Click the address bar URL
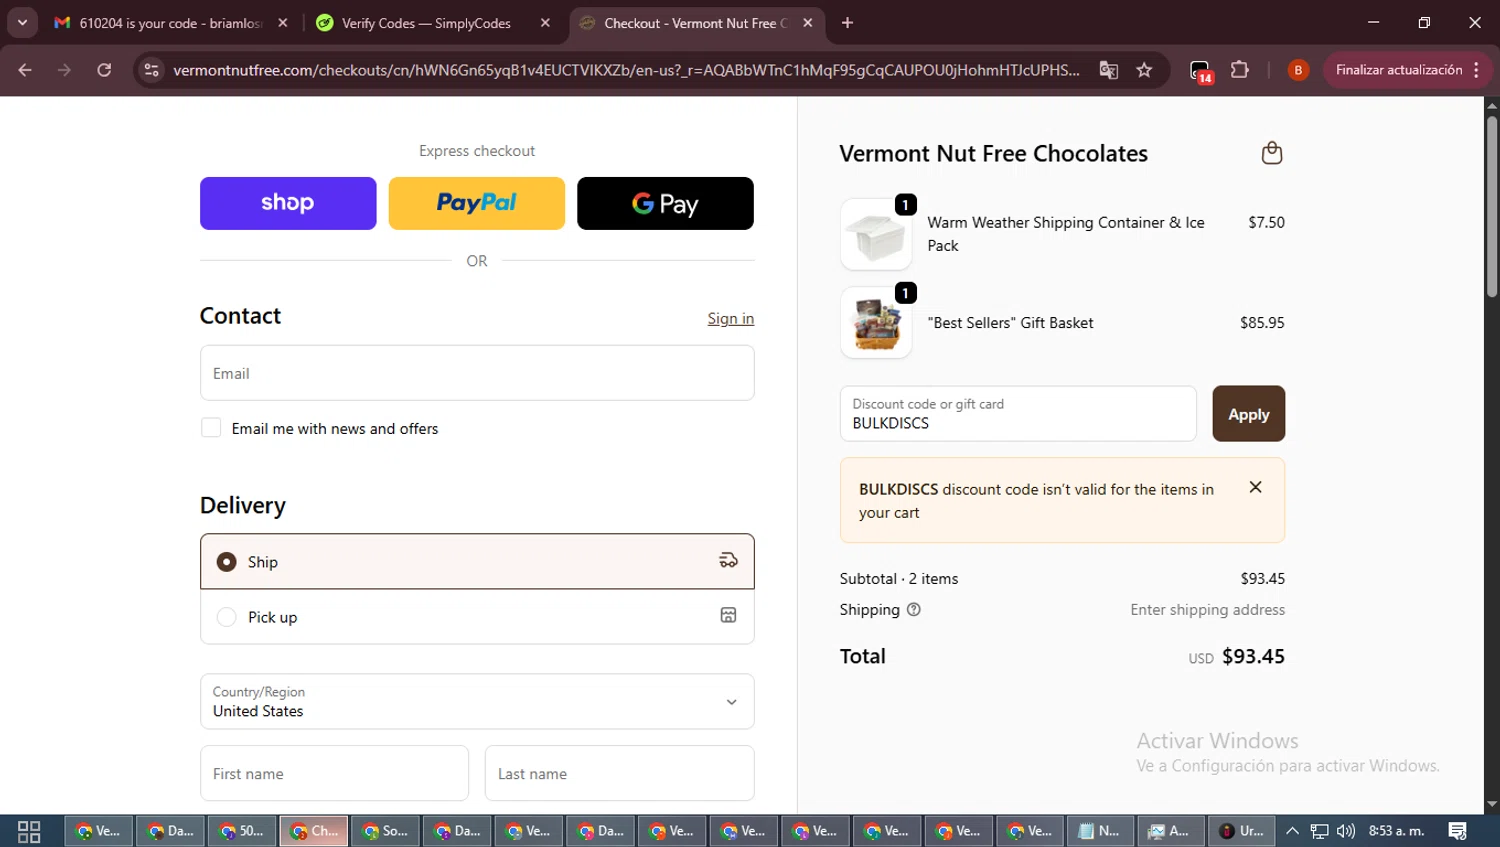The width and height of the screenshot is (1500, 847). pyautogui.click(x=626, y=70)
